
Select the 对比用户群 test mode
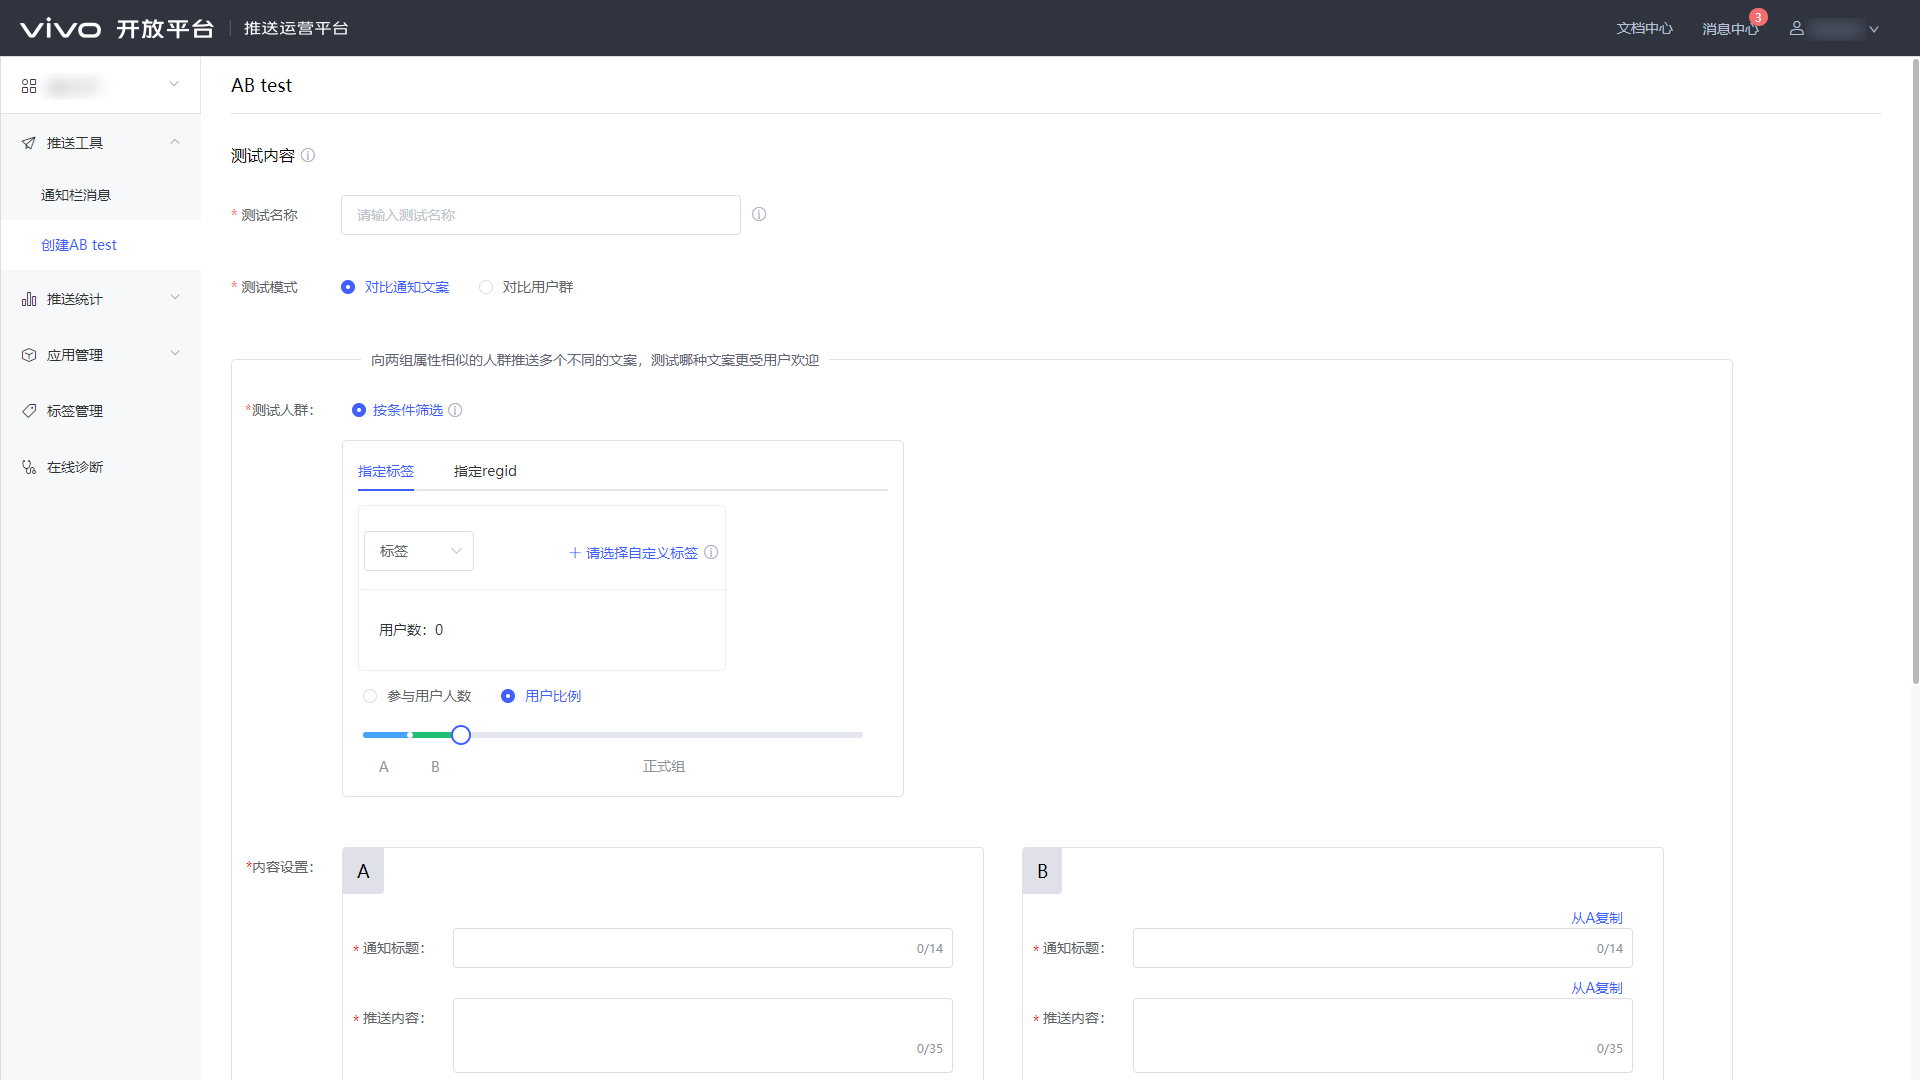coord(526,287)
